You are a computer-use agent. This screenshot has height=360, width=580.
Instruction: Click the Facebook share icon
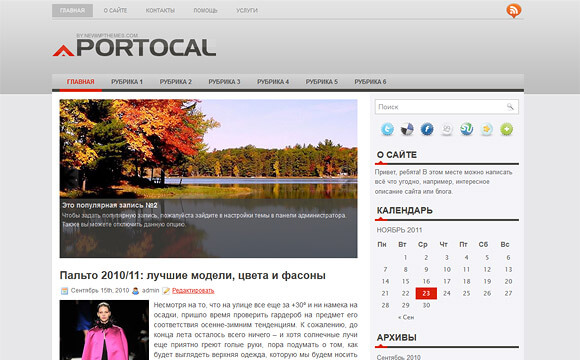[x=427, y=129]
